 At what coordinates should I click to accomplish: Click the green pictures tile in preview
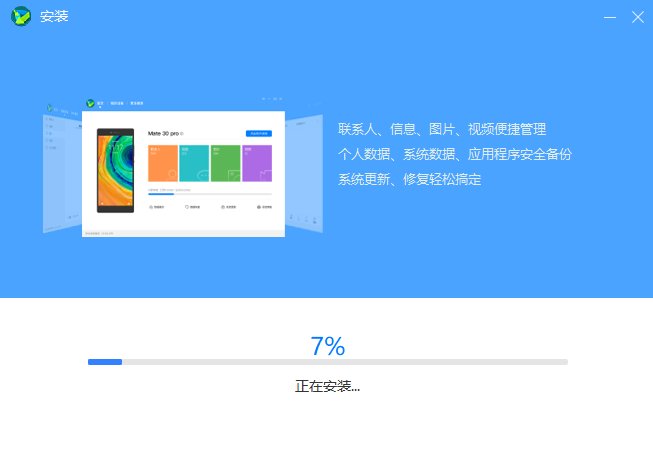click(225, 163)
